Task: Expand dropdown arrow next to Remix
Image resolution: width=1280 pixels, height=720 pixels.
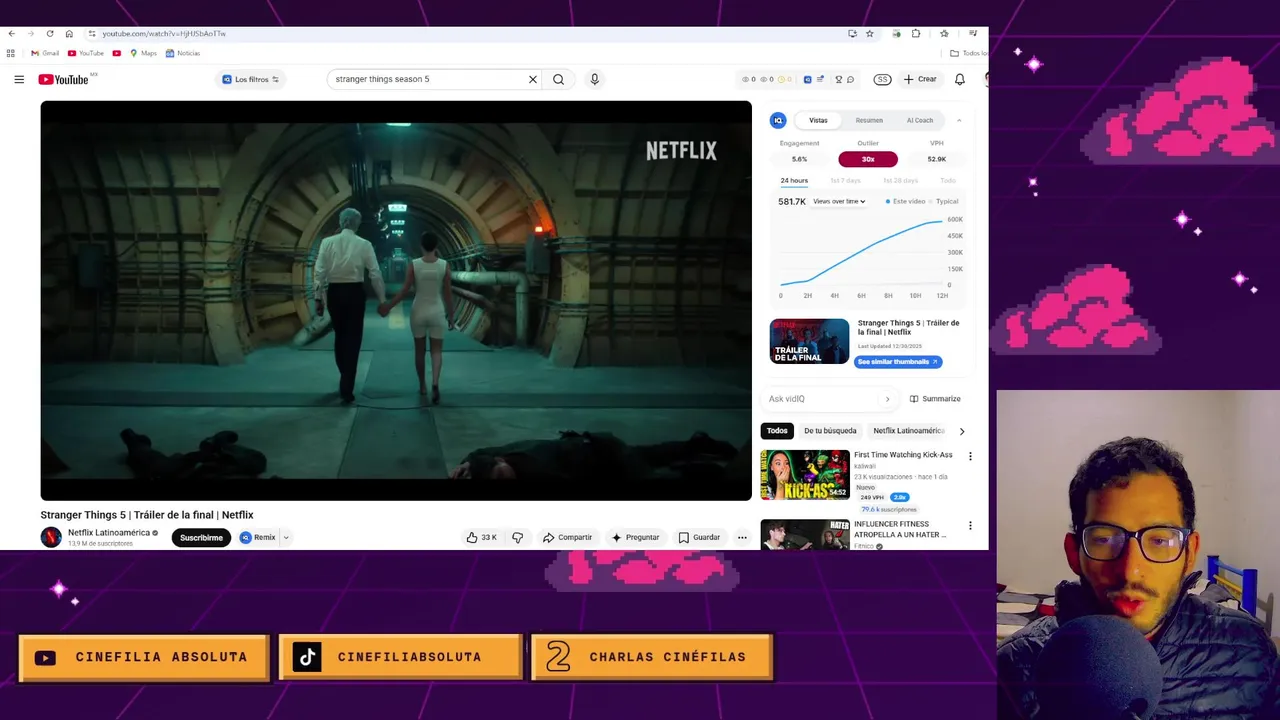Action: pyautogui.click(x=286, y=537)
